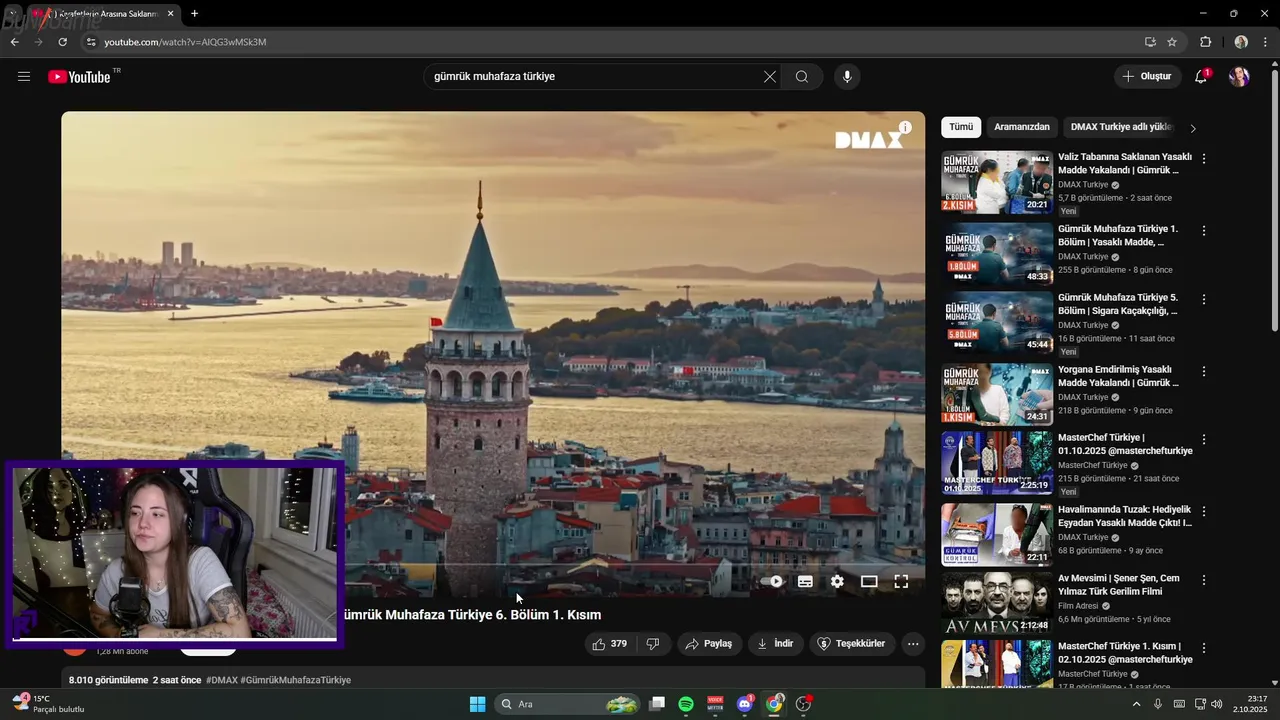Open options for Yorgana Emdirilmiş video
The width and height of the screenshot is (1280, 720).
[1204, 371]
